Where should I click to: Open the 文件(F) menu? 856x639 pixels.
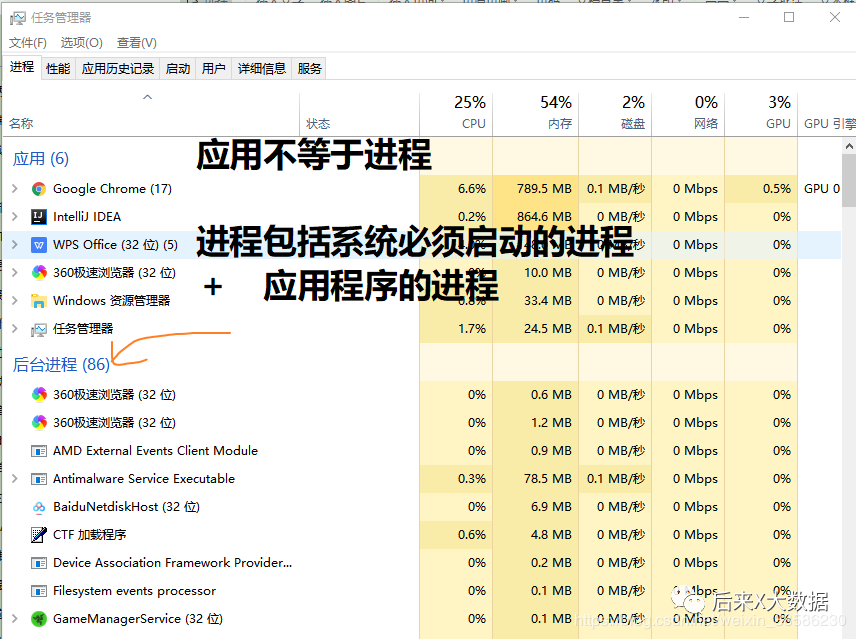point(28,43)
